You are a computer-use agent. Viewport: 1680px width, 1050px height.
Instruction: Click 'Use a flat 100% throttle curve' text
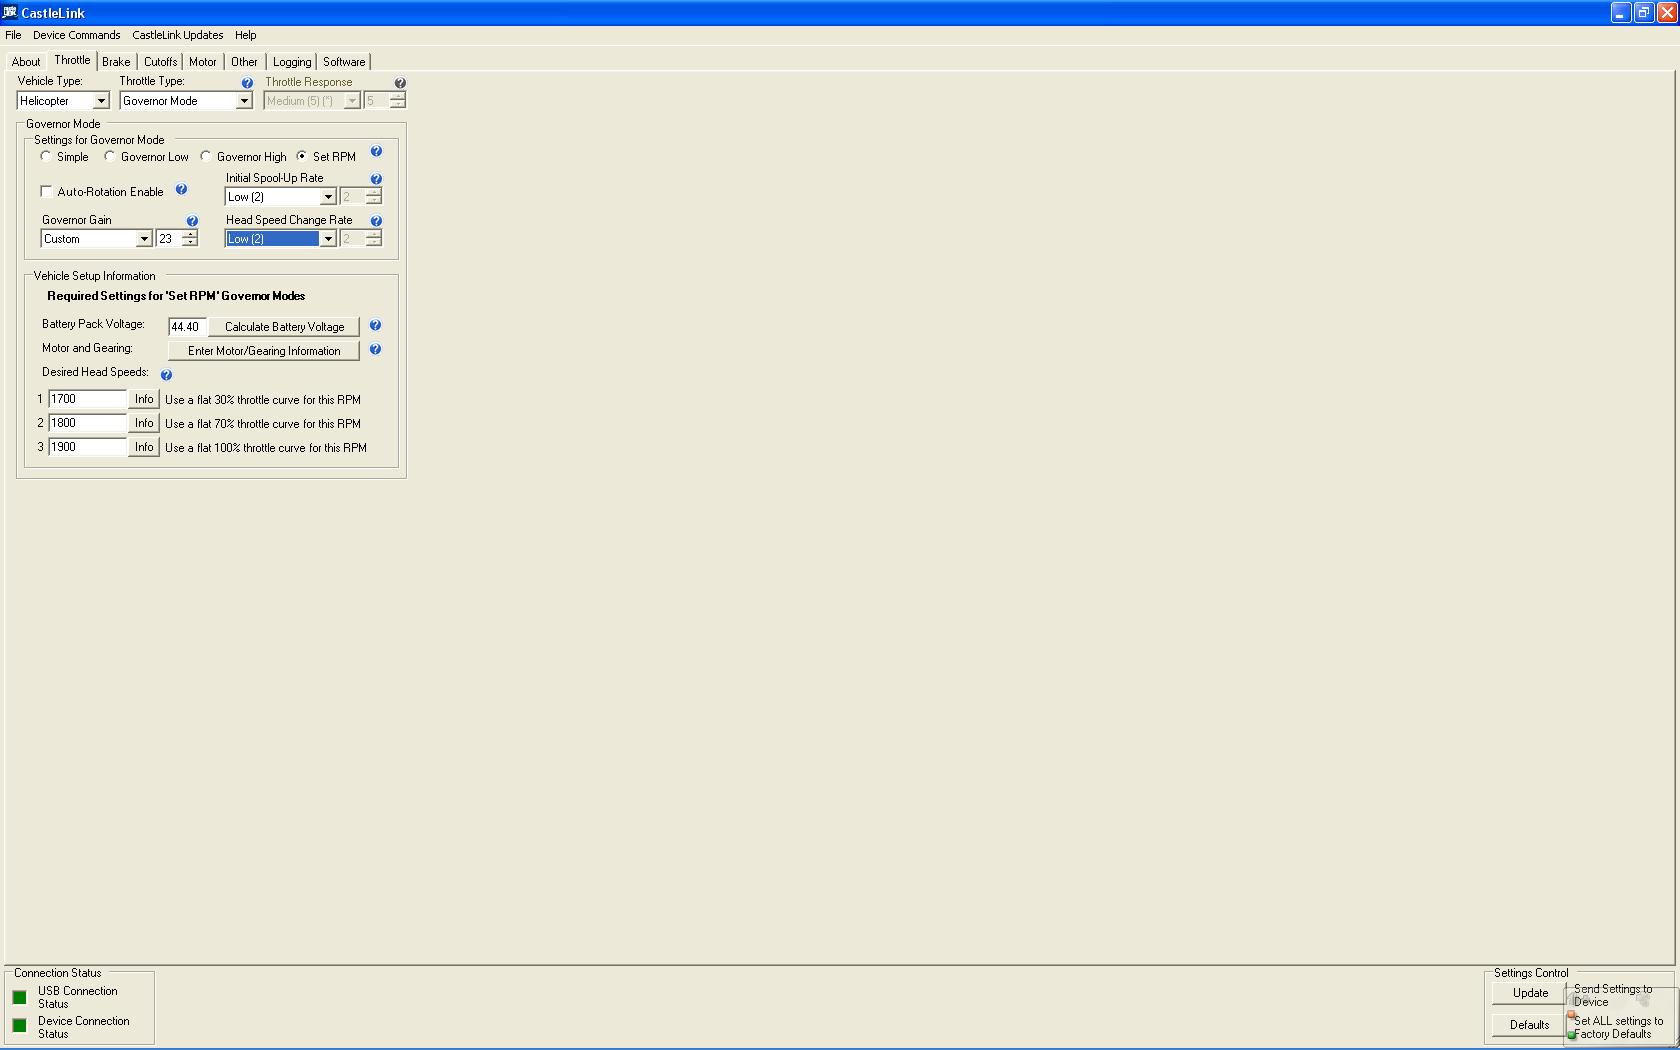tap(266, 448)
